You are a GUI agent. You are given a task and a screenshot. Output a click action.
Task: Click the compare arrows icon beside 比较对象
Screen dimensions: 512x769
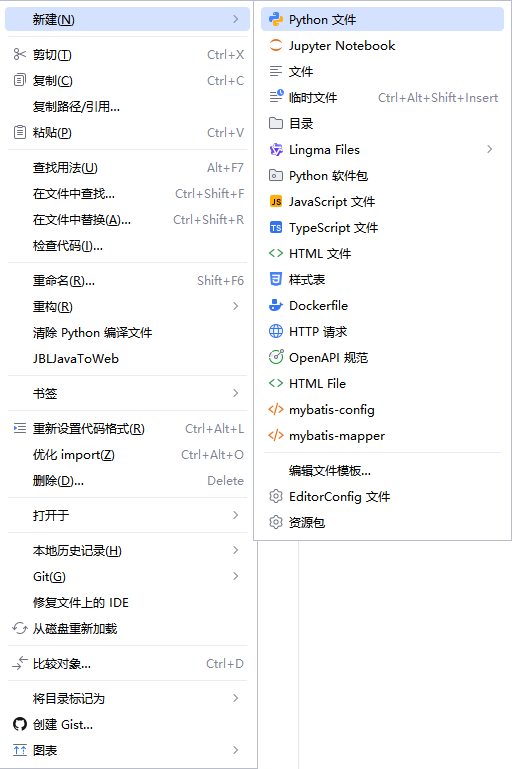[x=20, y=663]
